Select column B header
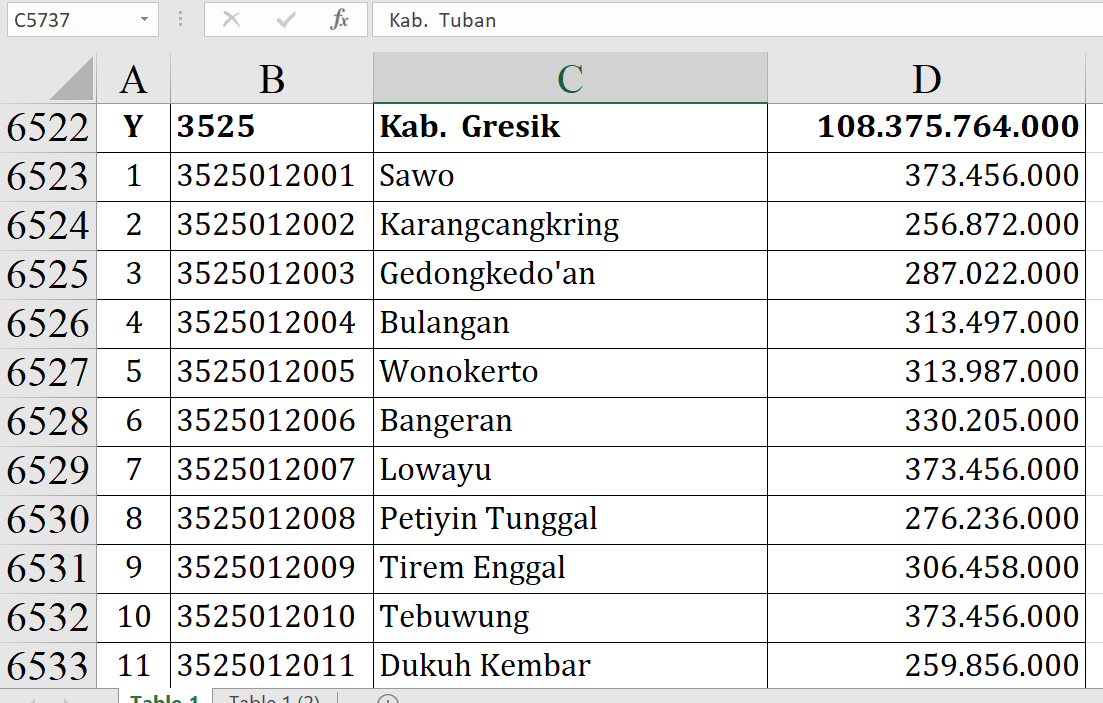1103x703 pixels. click(x=271, y=79)
